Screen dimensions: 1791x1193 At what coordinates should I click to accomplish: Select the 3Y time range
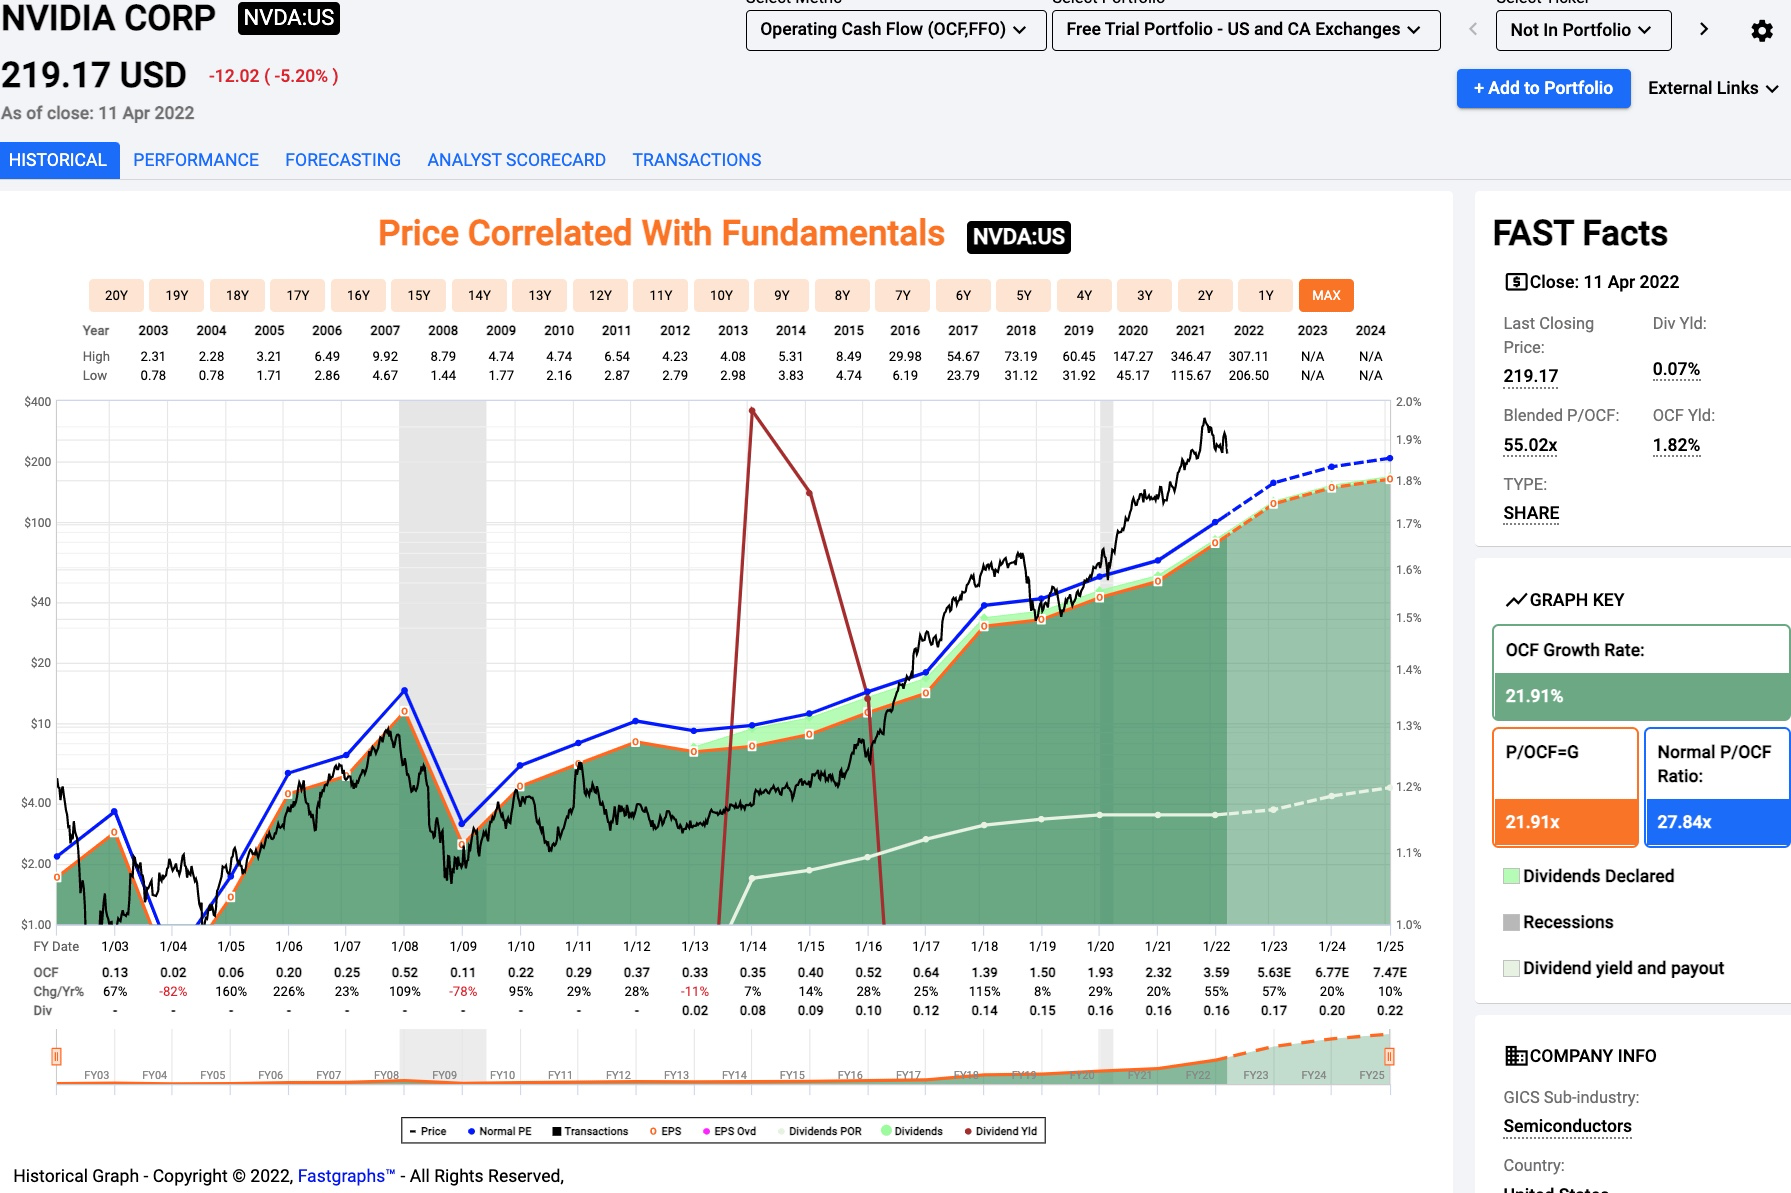click(x=1145, y=295)
